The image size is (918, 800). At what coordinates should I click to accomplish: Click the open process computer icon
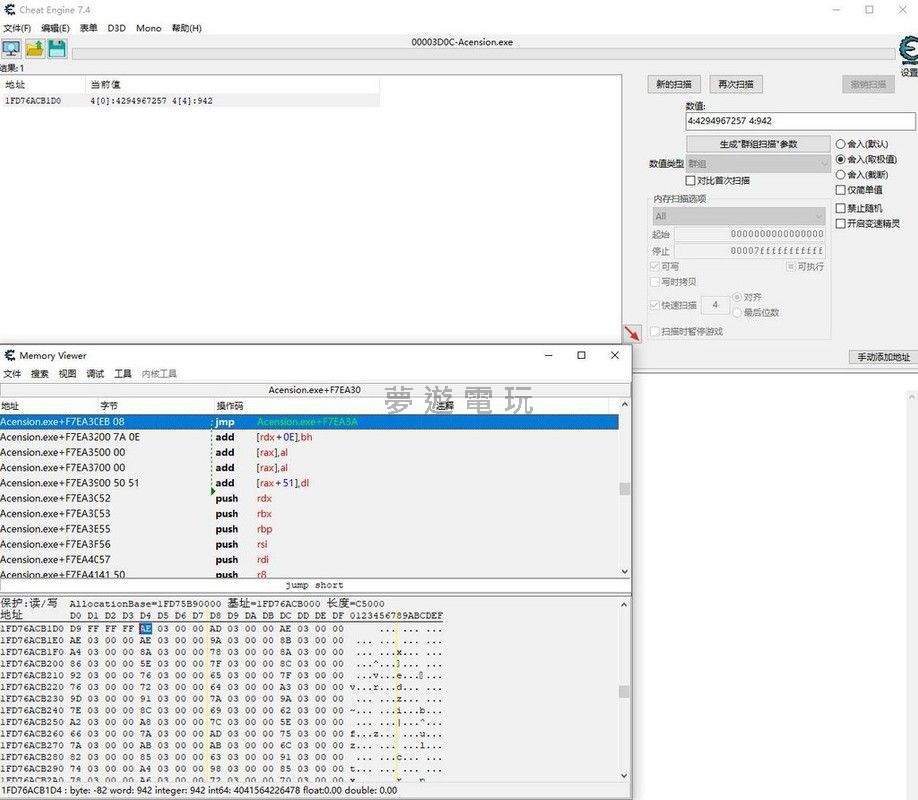[12, 48]
